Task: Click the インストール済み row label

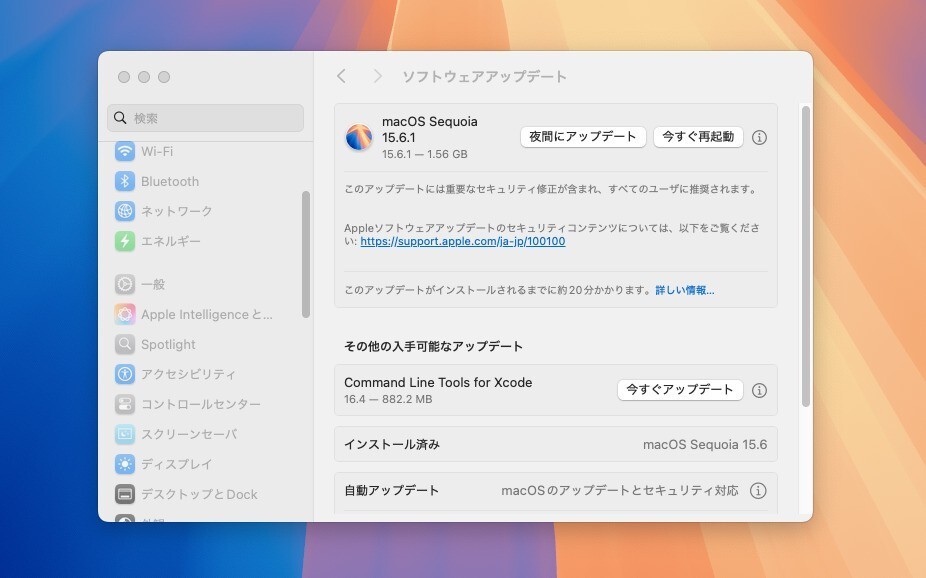Action: [392, 444]
